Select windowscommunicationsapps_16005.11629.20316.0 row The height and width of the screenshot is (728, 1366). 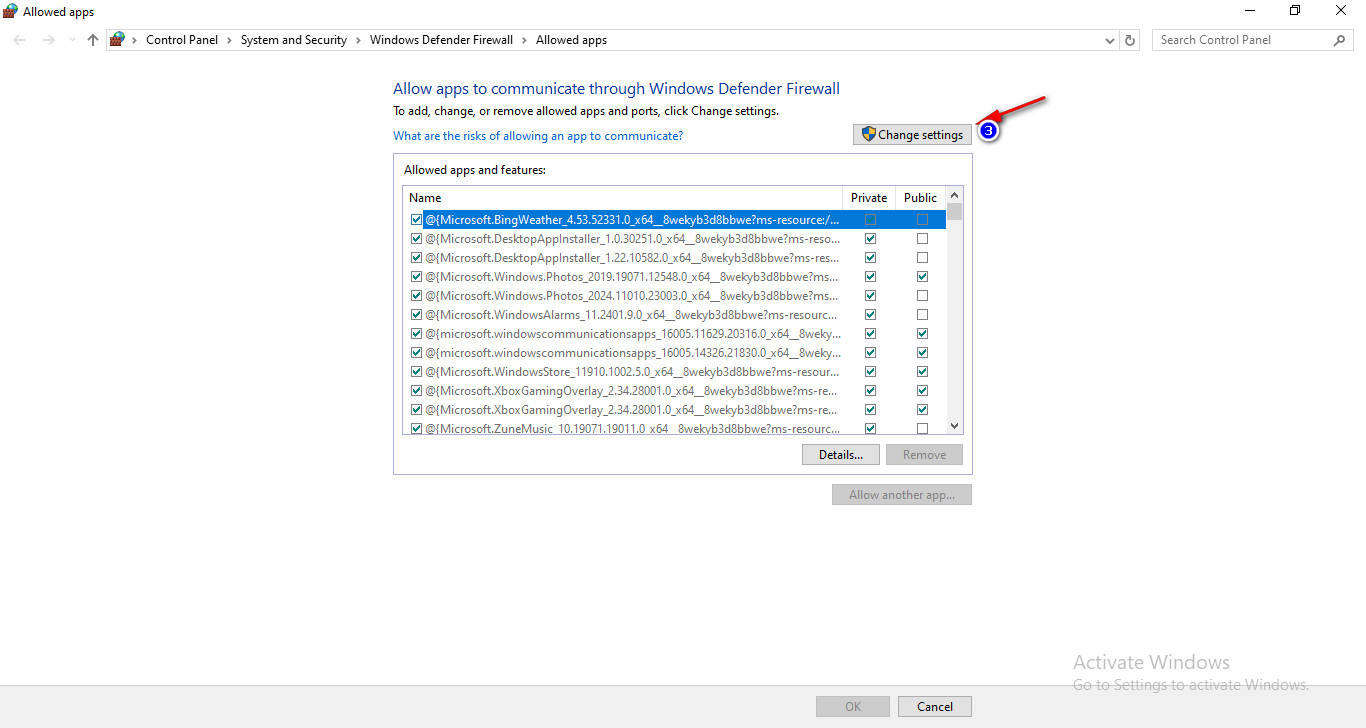click(675, 334)
